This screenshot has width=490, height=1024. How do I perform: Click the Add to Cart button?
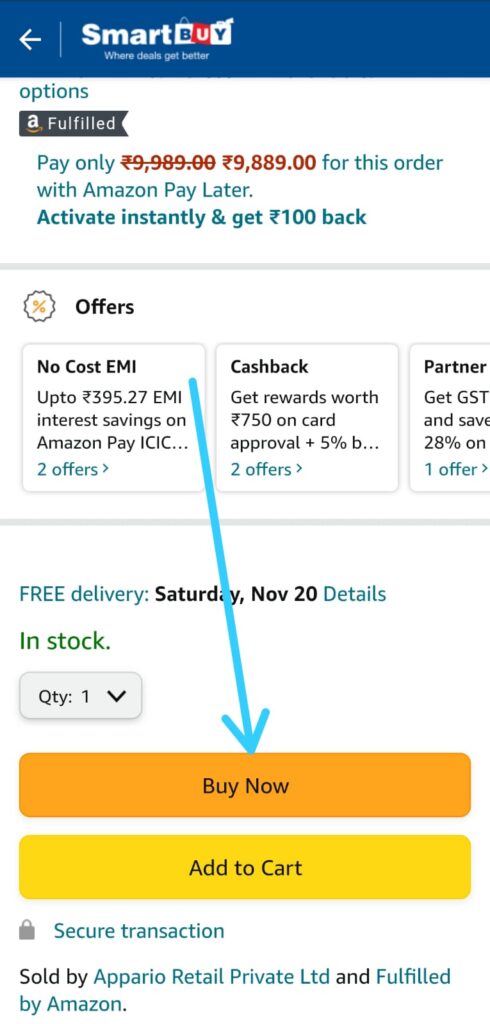[245, 867]
